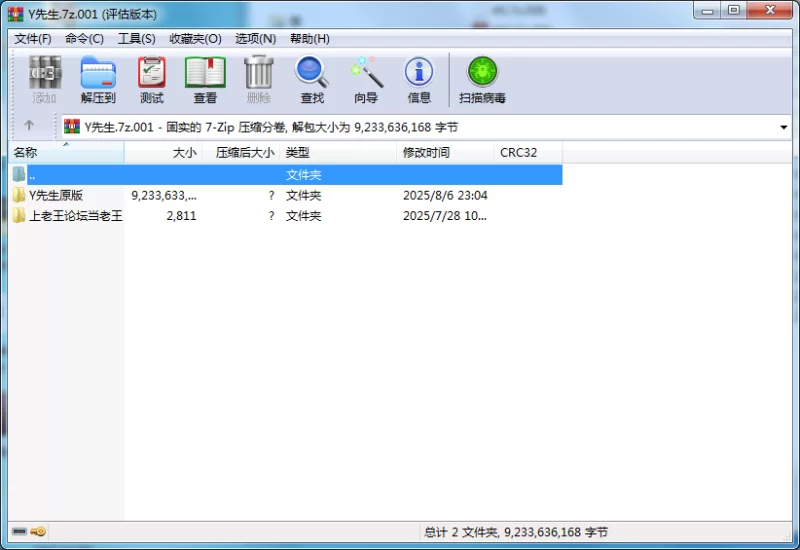Click the date 2025/7/28 10...
This screenshot has height=550, width=800.
445,215
